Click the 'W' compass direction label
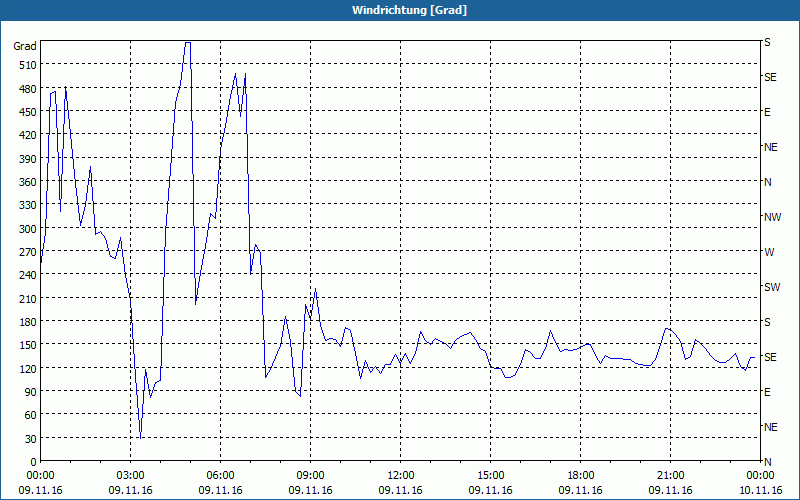The image size is (800, 500). 769,252
